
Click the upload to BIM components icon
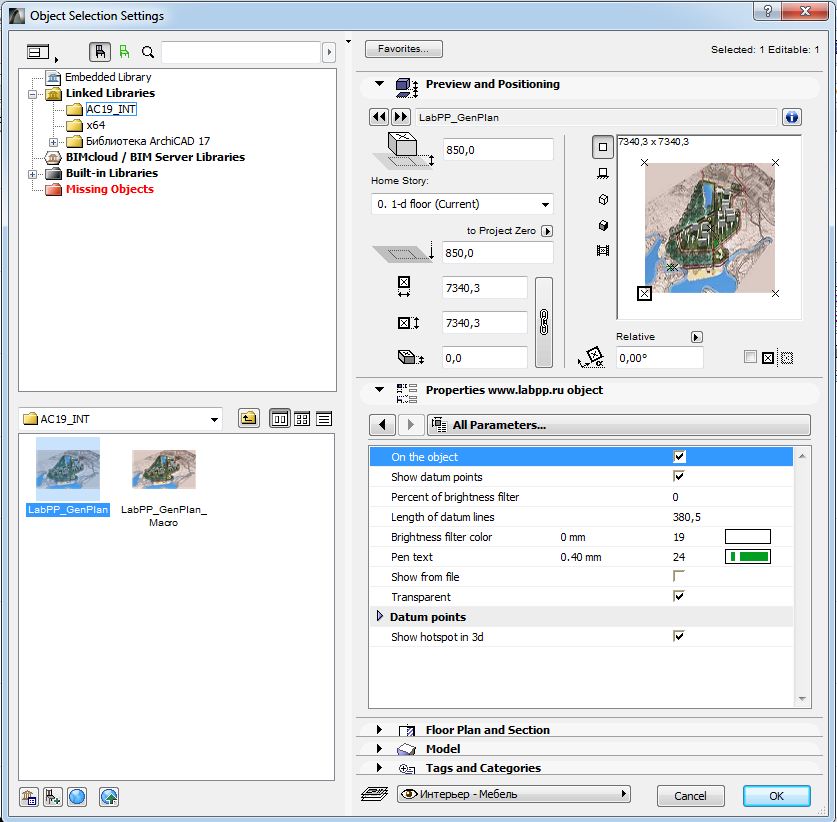109,797
